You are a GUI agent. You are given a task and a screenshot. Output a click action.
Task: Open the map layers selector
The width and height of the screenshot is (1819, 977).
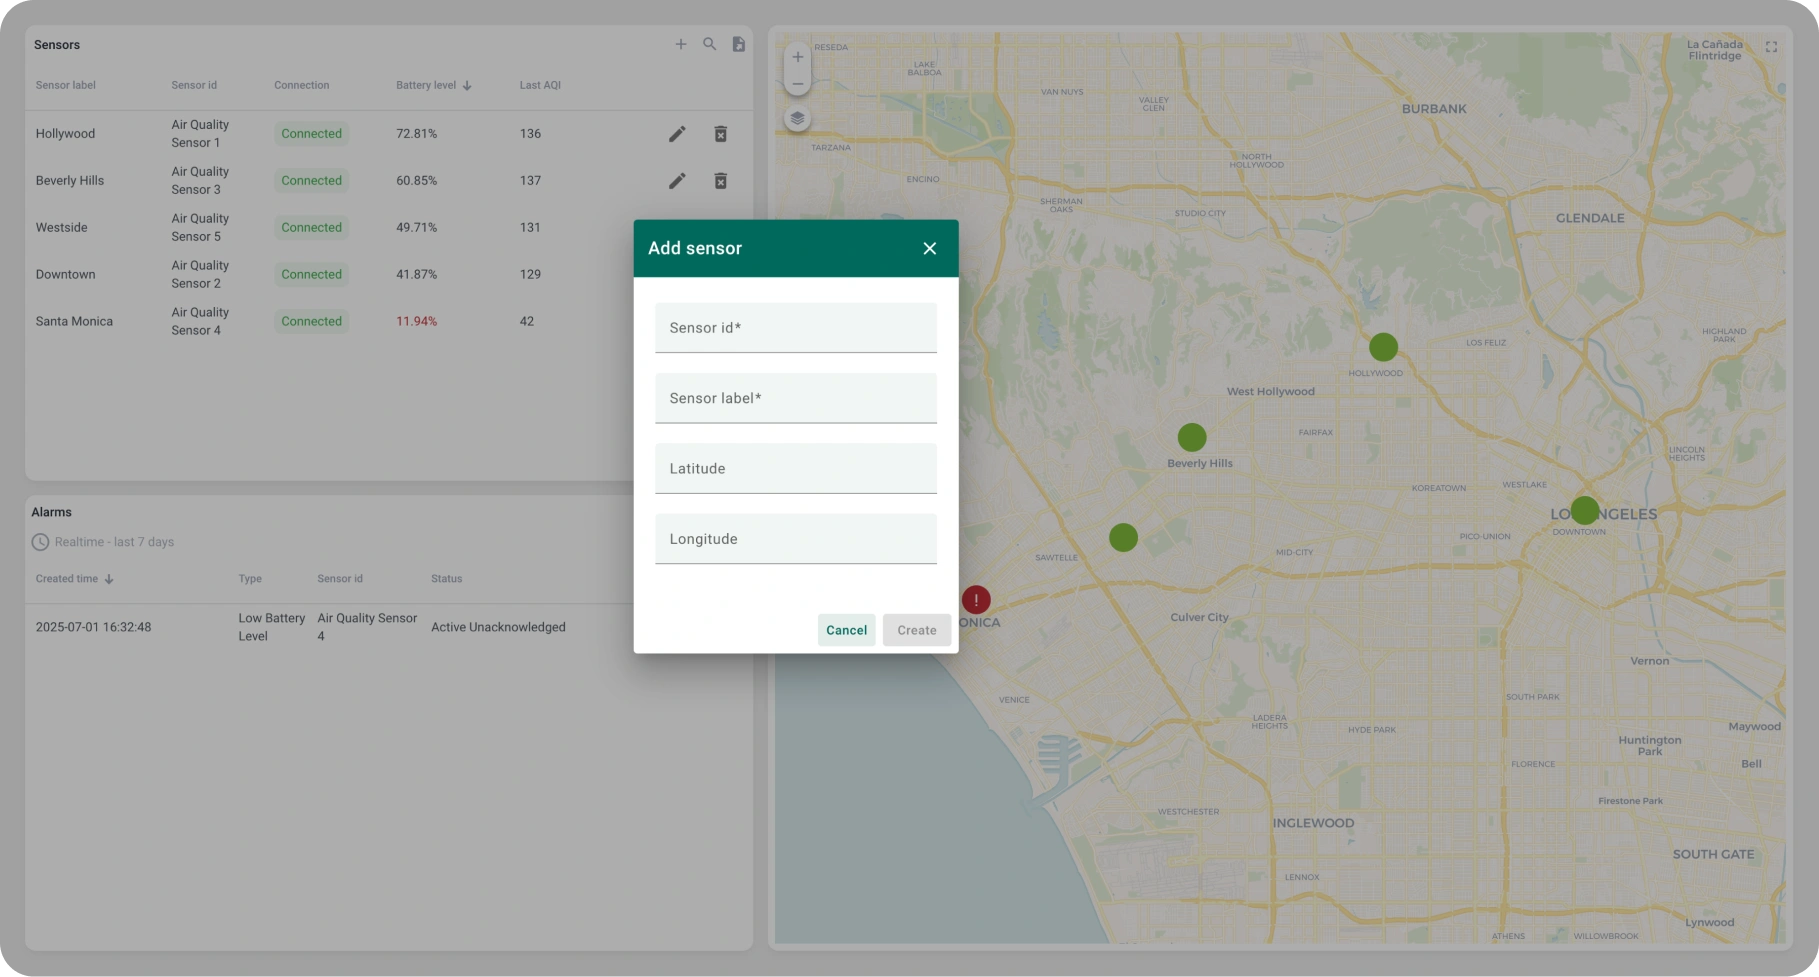[797, 118]
